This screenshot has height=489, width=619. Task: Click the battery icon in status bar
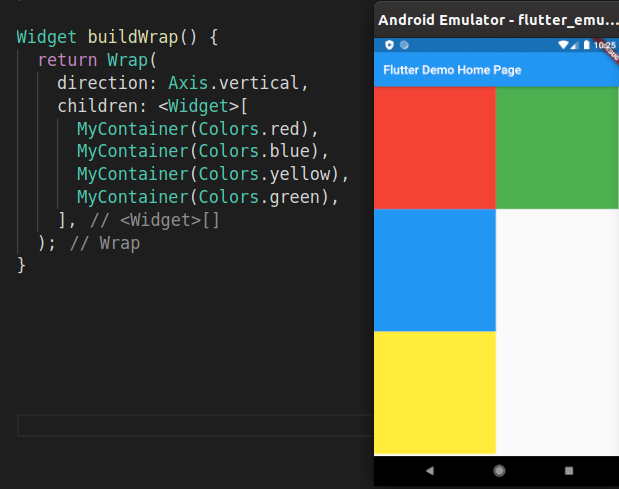tap(586, 45)
